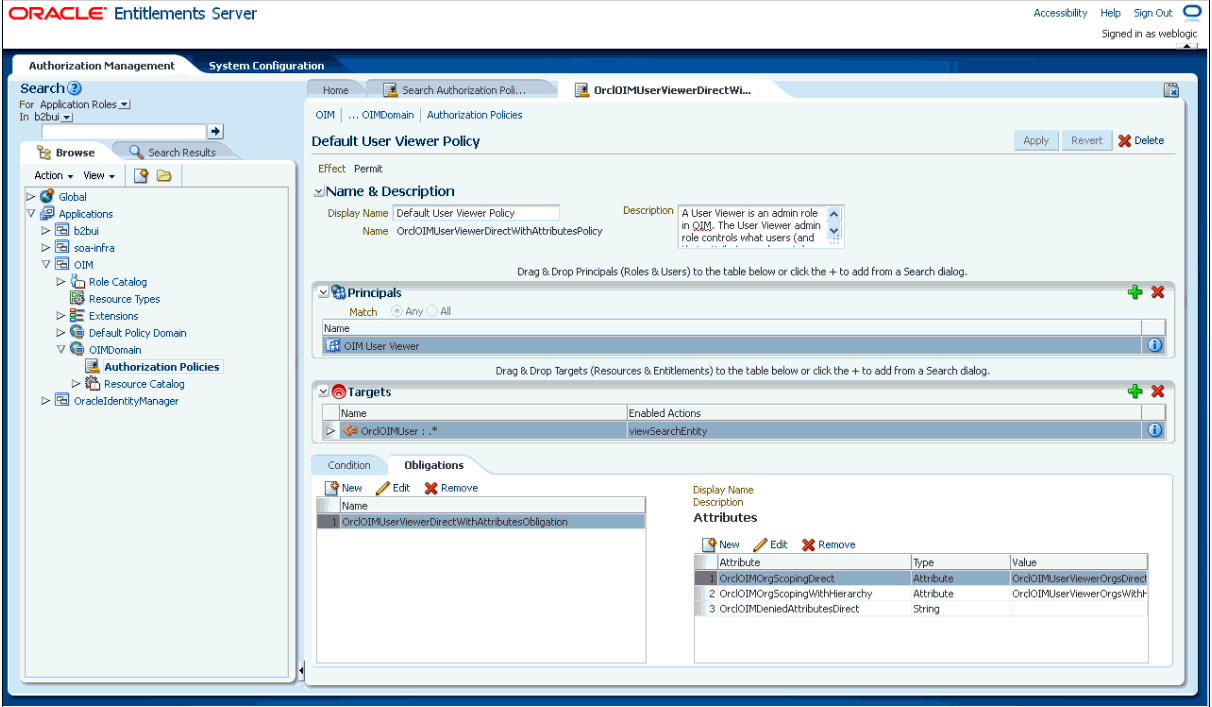Open the In b2bui scope dropdown
The width and height of the screenshot is (1212, 707).
point(67,118)
